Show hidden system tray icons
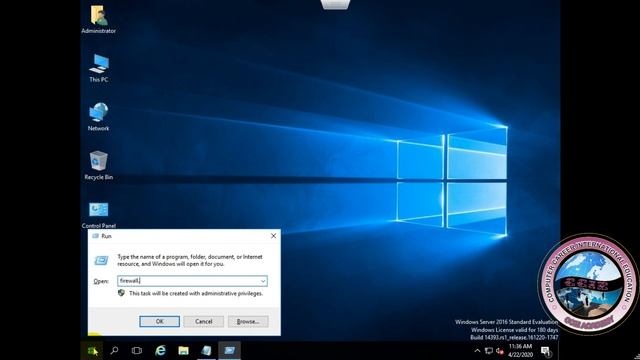 [477, 351]
